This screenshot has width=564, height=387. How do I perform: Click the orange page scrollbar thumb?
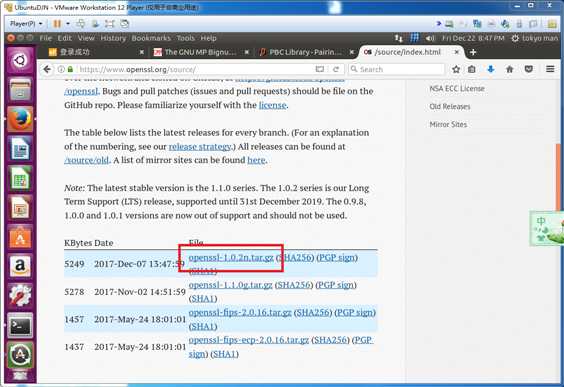point(558,177)
